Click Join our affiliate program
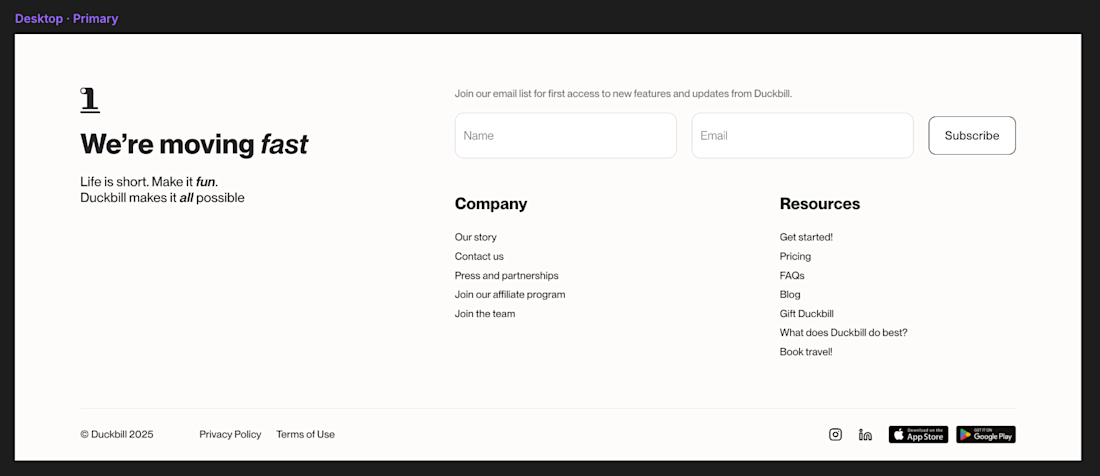Viewport: 1100px width, 476px height. coord(510,294)
